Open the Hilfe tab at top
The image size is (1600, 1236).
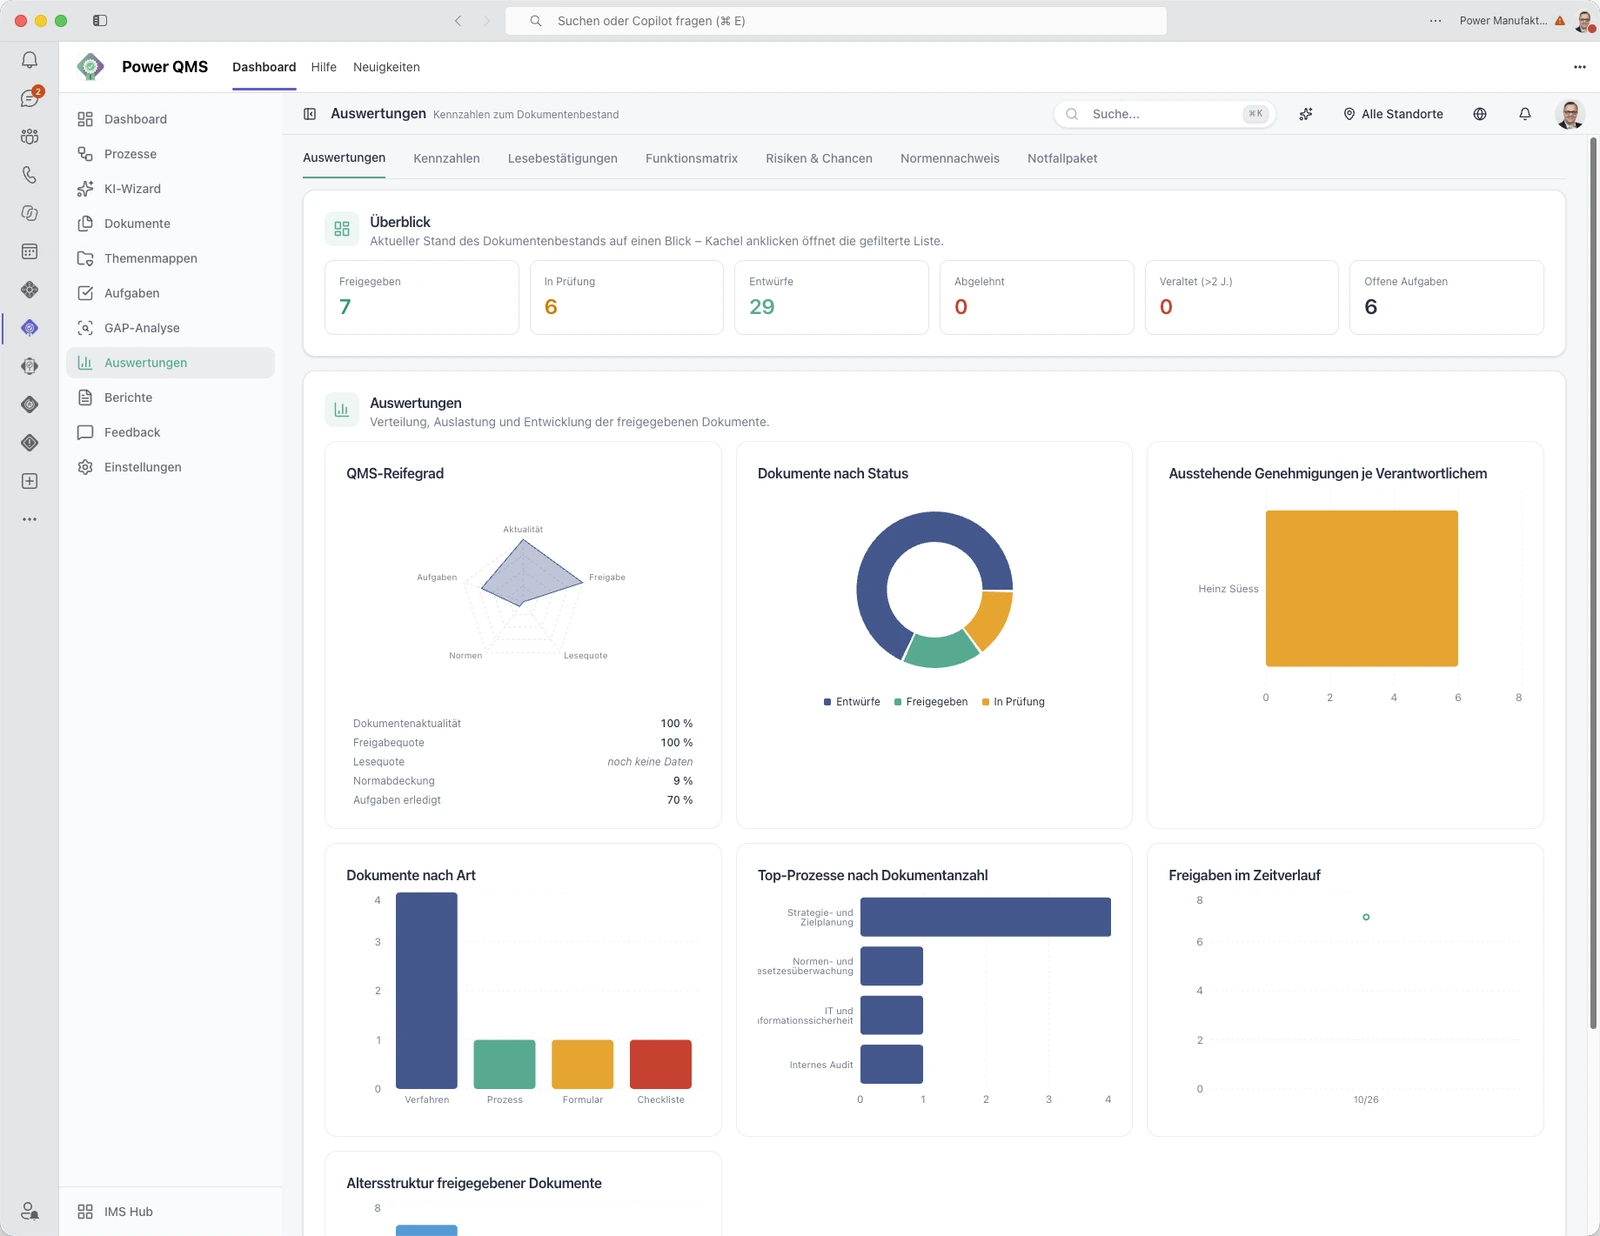323,67
